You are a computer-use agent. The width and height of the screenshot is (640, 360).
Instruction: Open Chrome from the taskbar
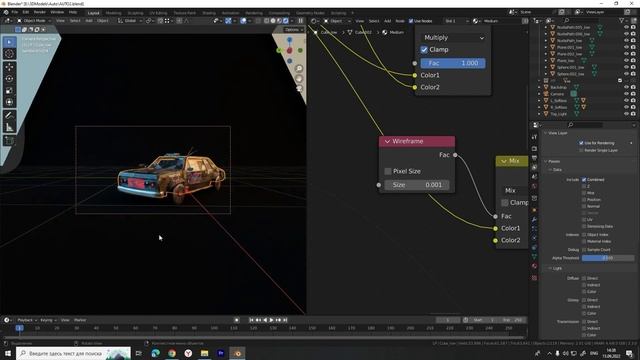point(172,353)
